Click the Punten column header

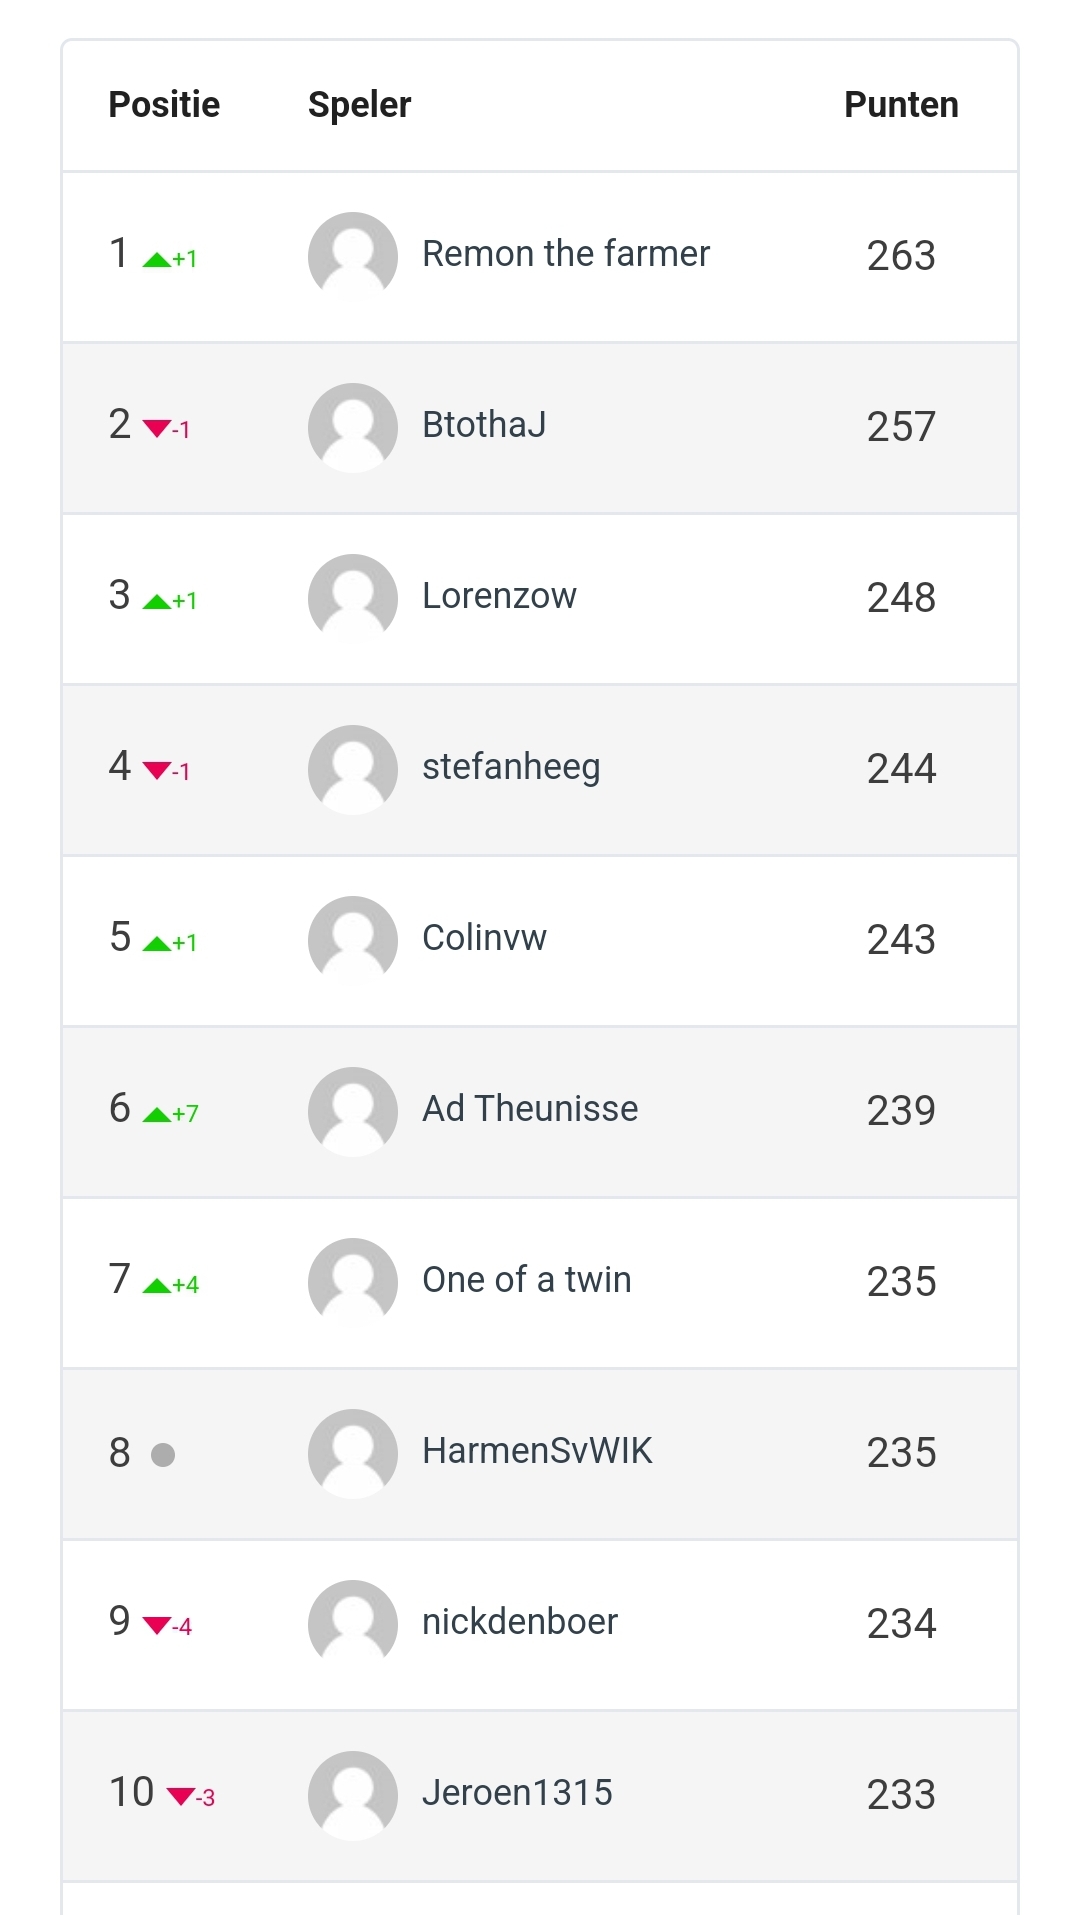[x=901, y=105]
